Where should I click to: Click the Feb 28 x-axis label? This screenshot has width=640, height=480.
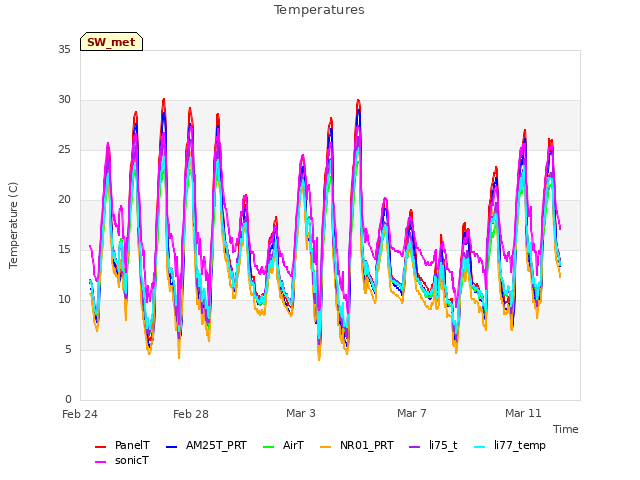tap(191, 414)
